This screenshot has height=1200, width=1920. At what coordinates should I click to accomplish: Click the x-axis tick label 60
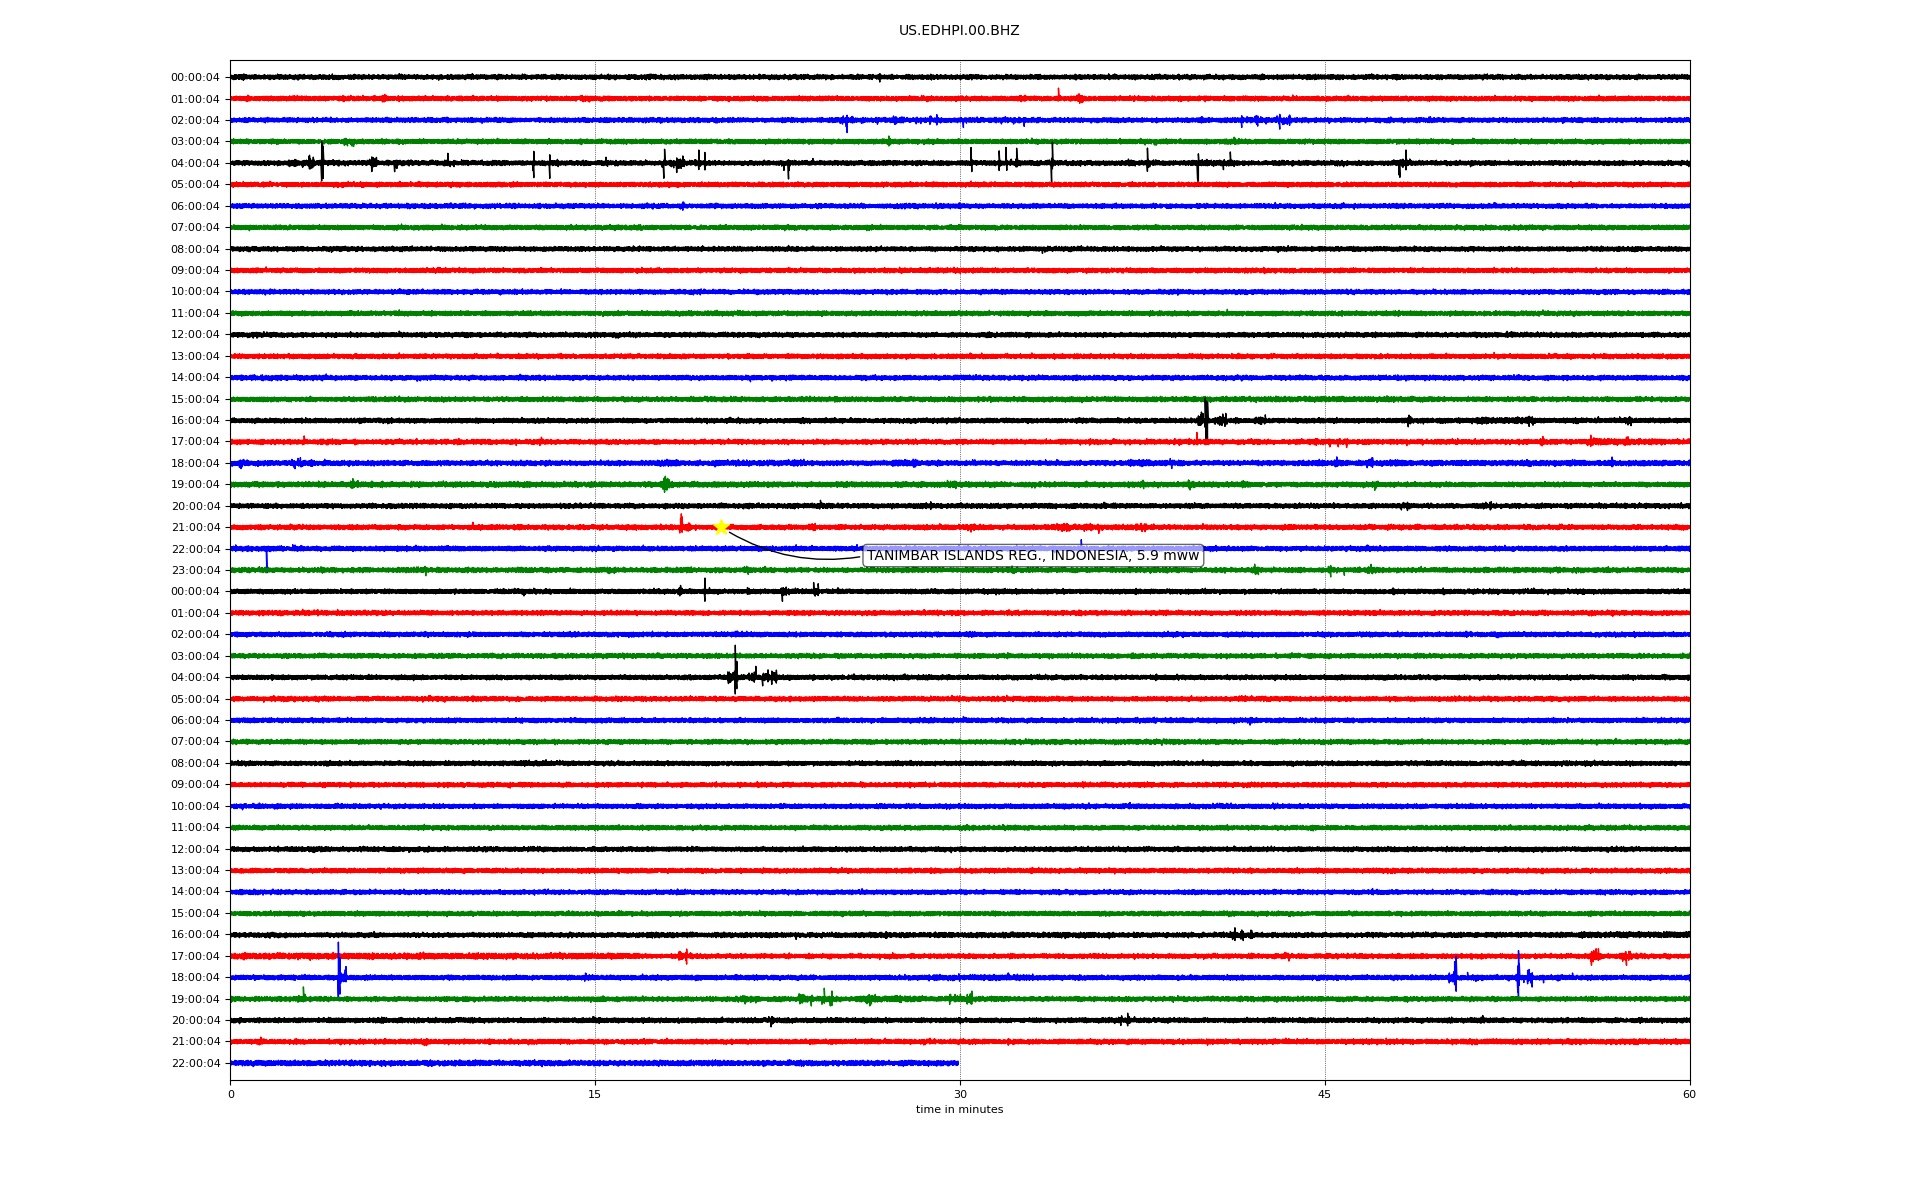tap(1689, 1094)
